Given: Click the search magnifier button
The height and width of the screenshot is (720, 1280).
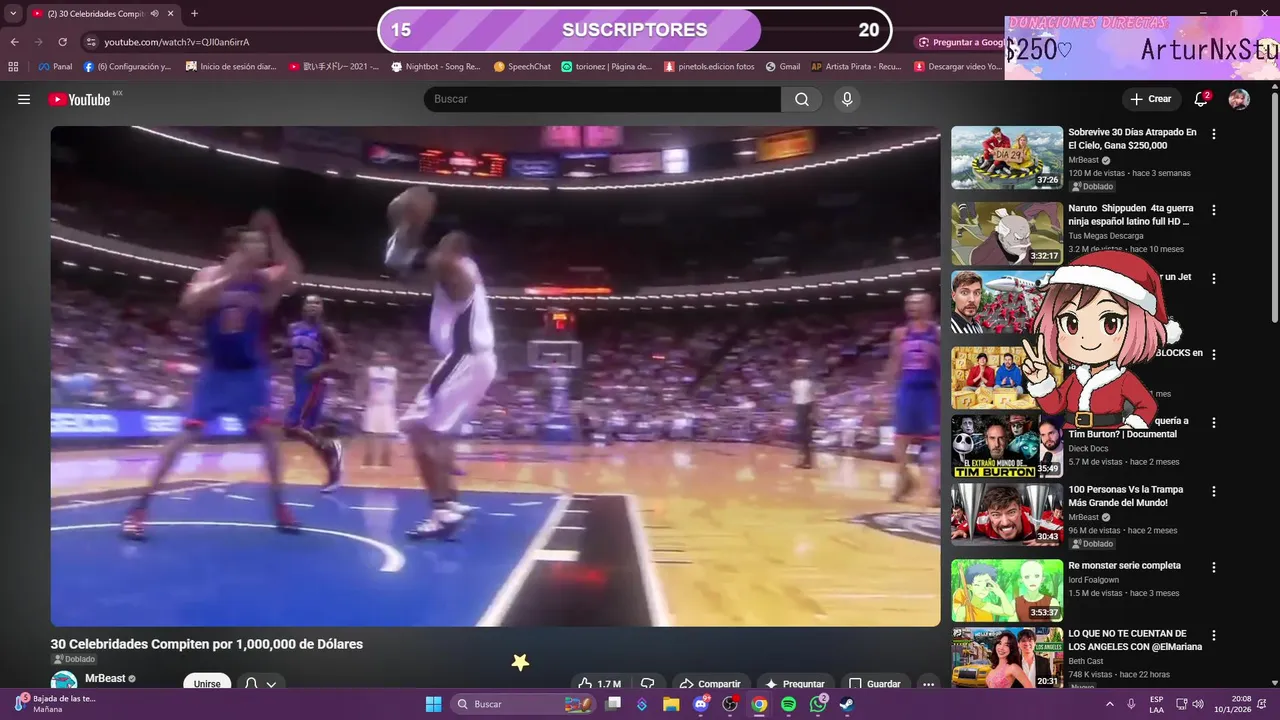Looking at the screenshot, I should click(802, 99).
